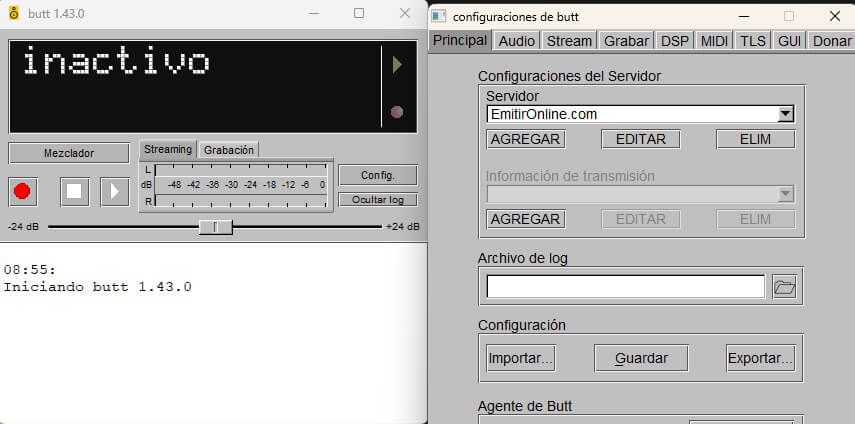This screenshot has height=424, width=855.
Task: Click Guardar configuration button
Action: pos(641,358)
